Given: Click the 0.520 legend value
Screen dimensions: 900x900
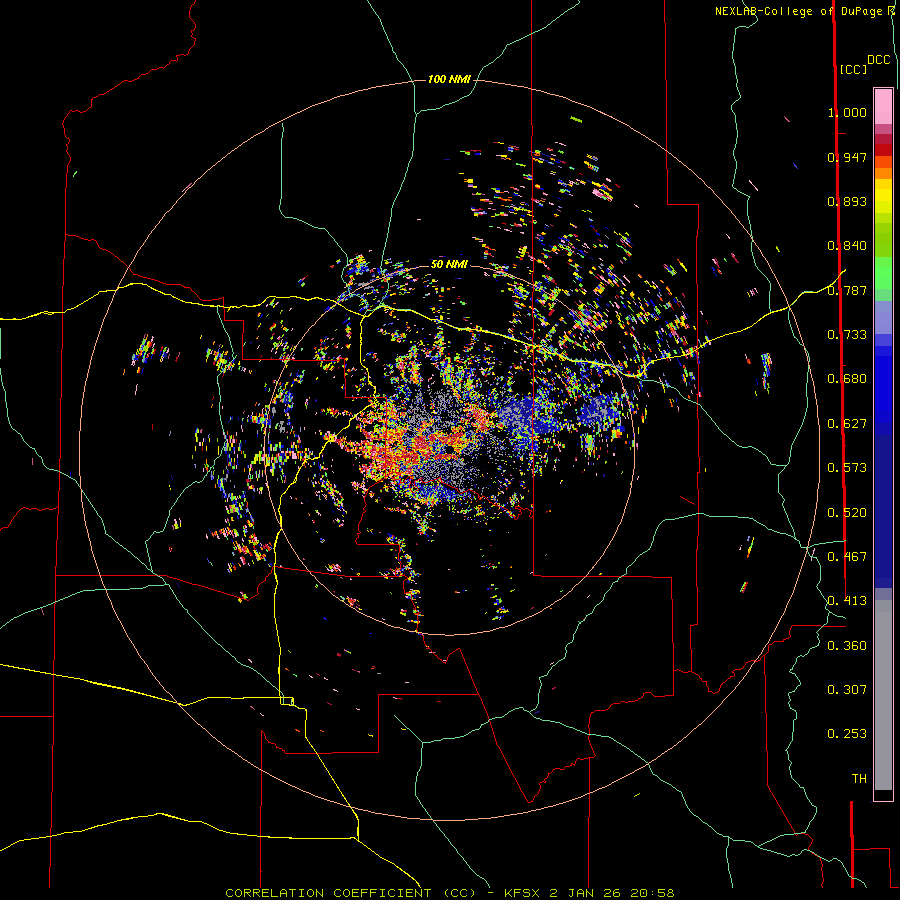Looking at the screenshot, I should click(x=847, y=513).
